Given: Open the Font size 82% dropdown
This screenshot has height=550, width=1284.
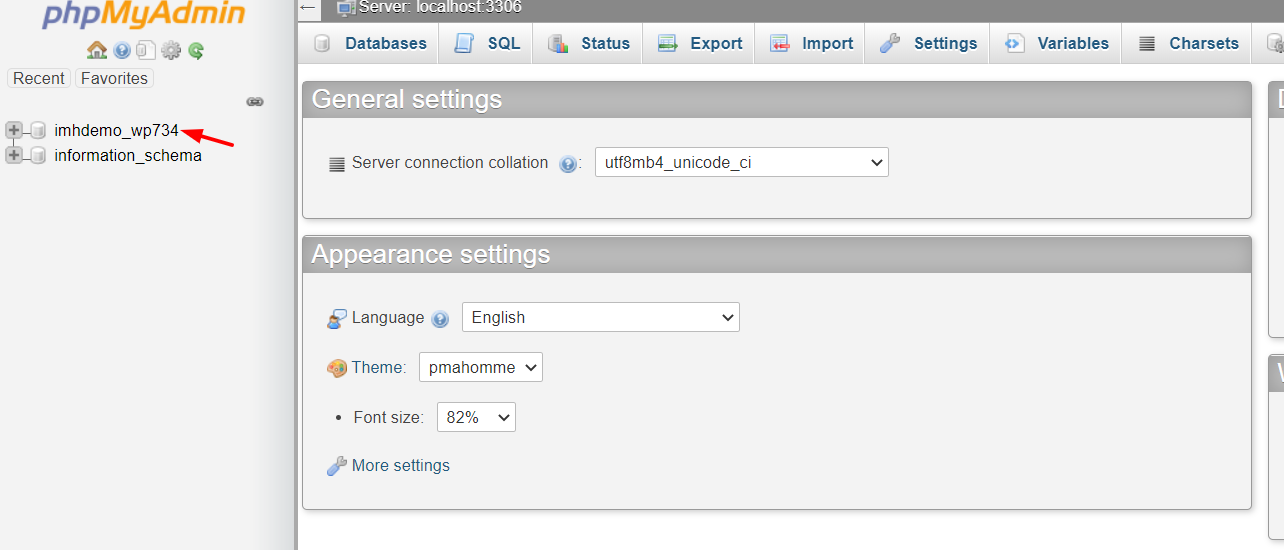Looking at the screenshot, I should [476, 417].
